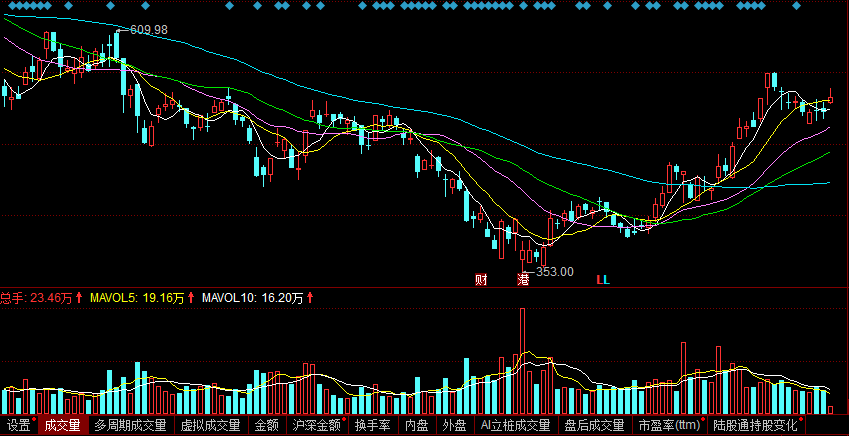The image size is (849, 436).
Task: Select the 外盘 tab
Action: pyautogui.click(x=454, y=425)
